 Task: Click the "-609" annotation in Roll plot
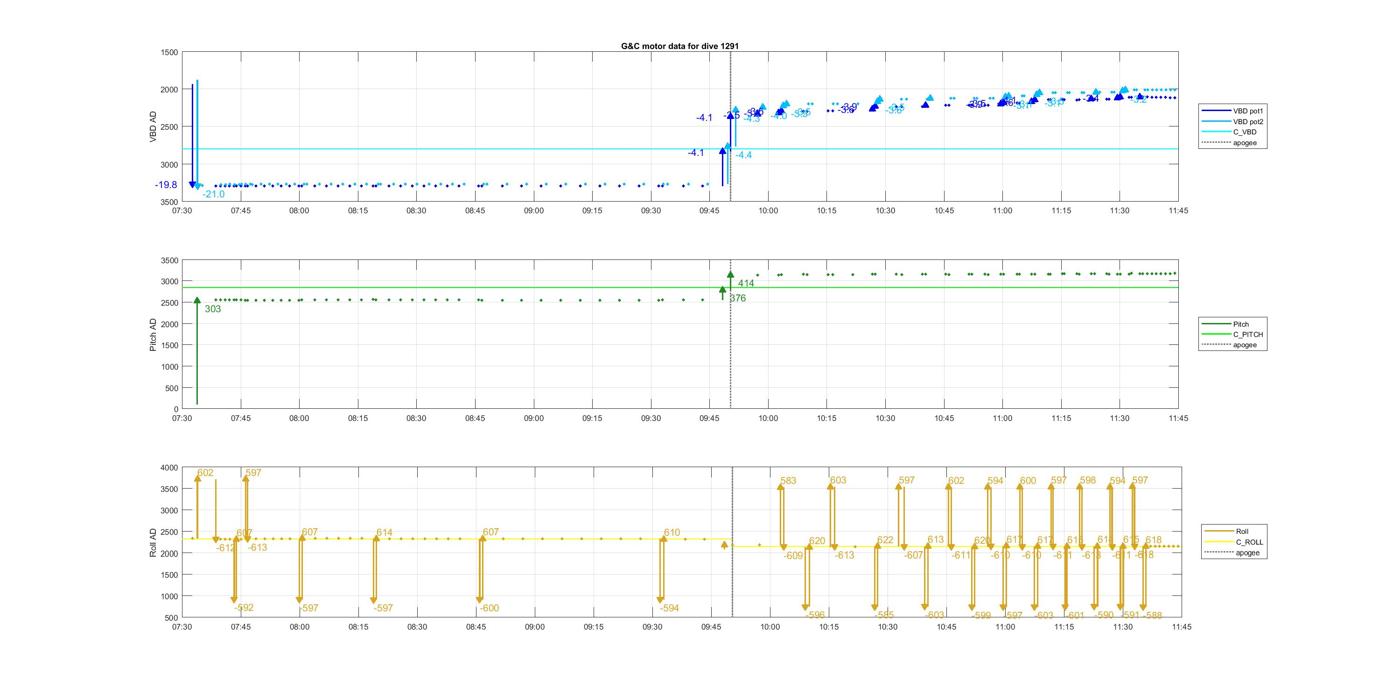tap(794, 555)
